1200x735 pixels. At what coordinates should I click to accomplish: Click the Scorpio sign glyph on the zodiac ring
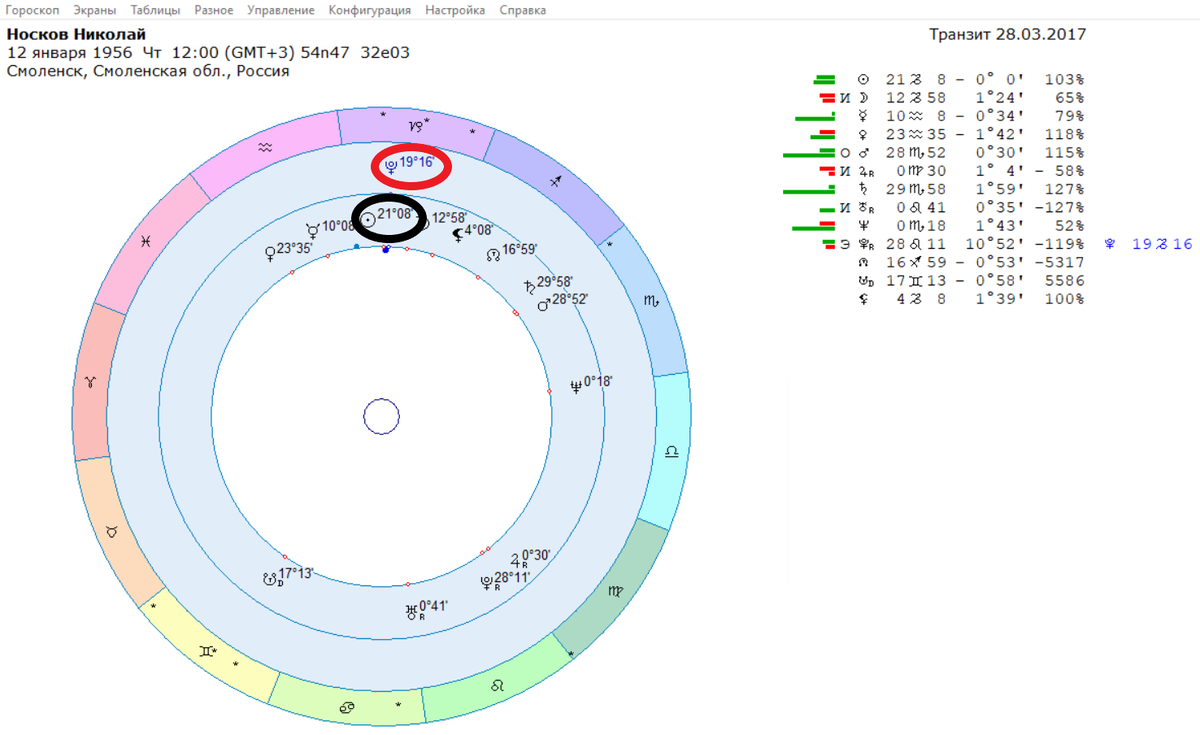point(650,299)
